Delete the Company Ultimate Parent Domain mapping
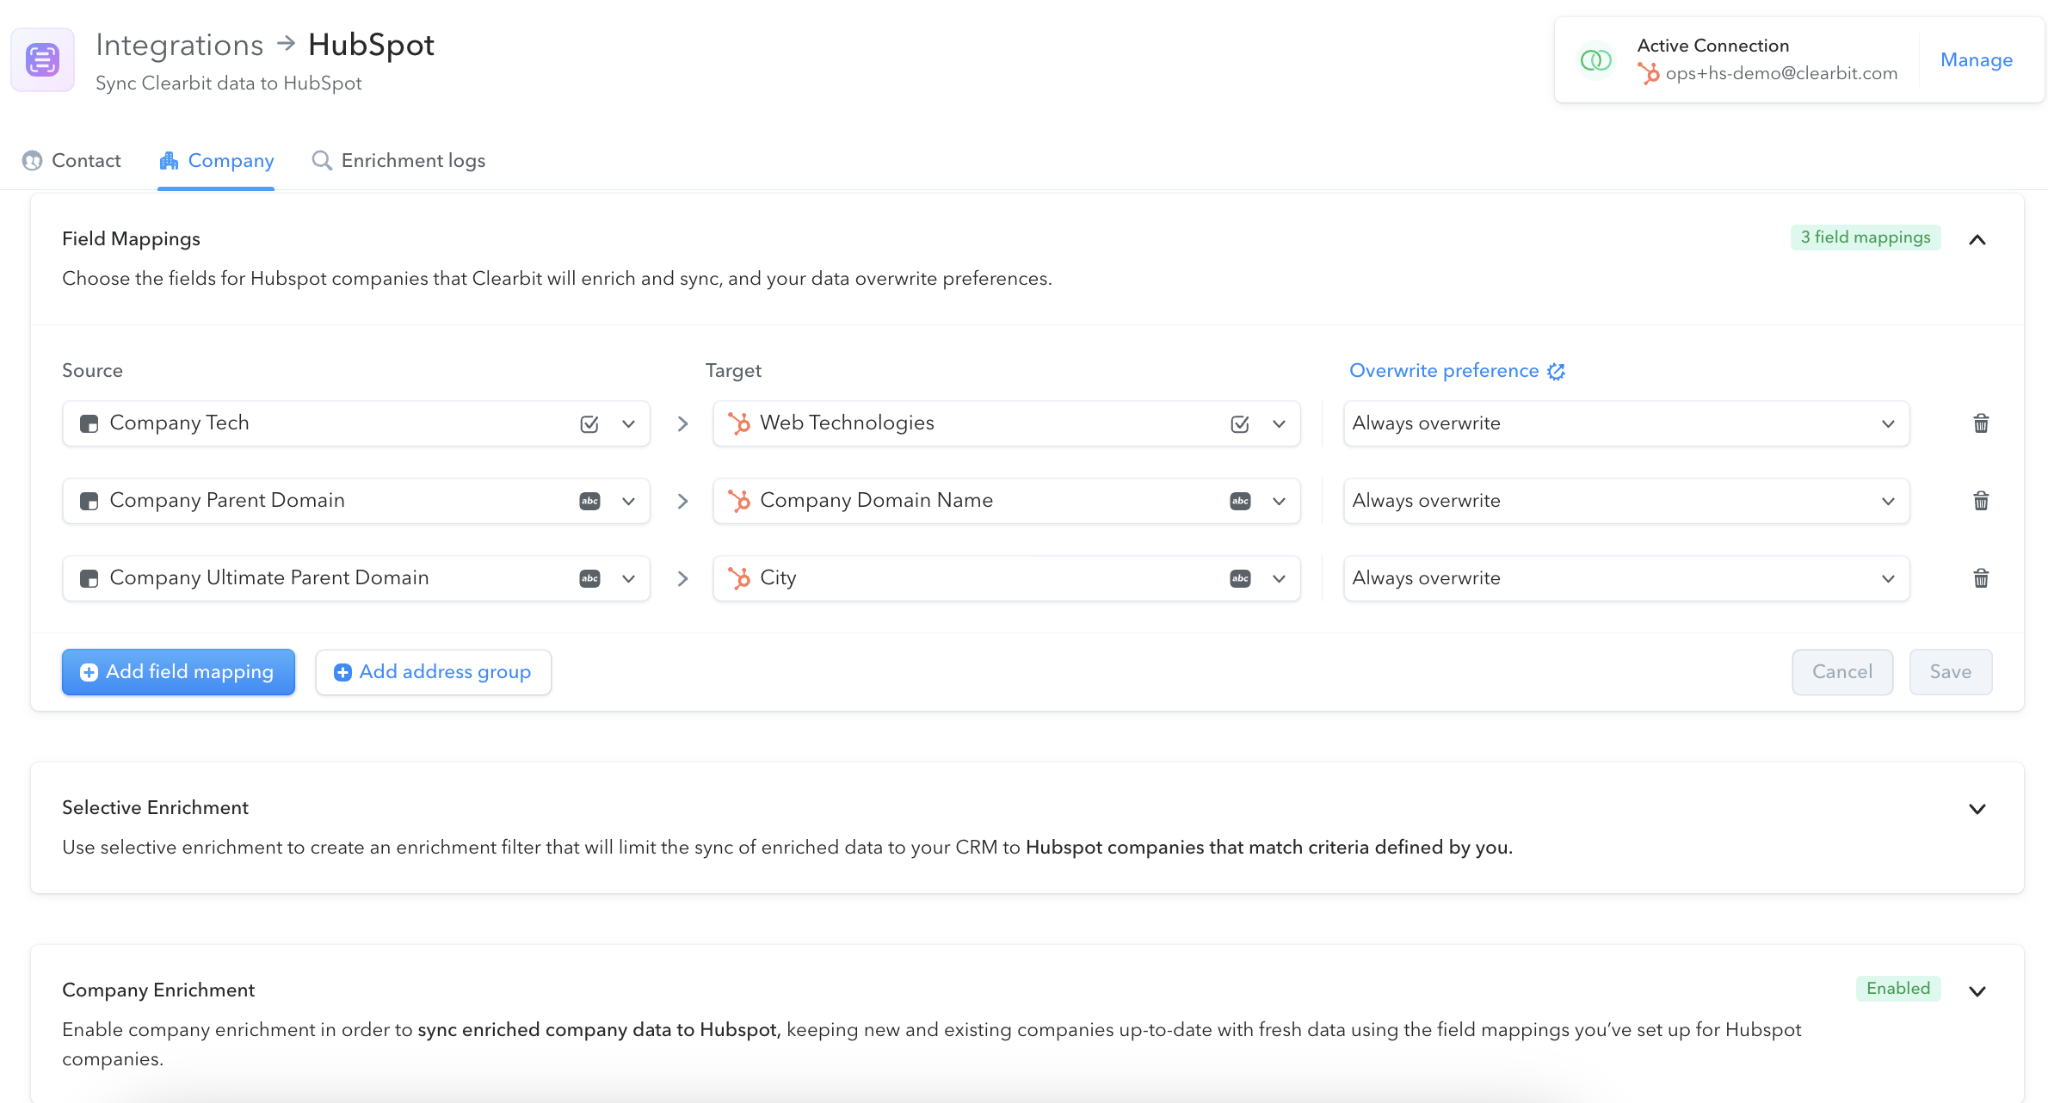 point(1981,578)
